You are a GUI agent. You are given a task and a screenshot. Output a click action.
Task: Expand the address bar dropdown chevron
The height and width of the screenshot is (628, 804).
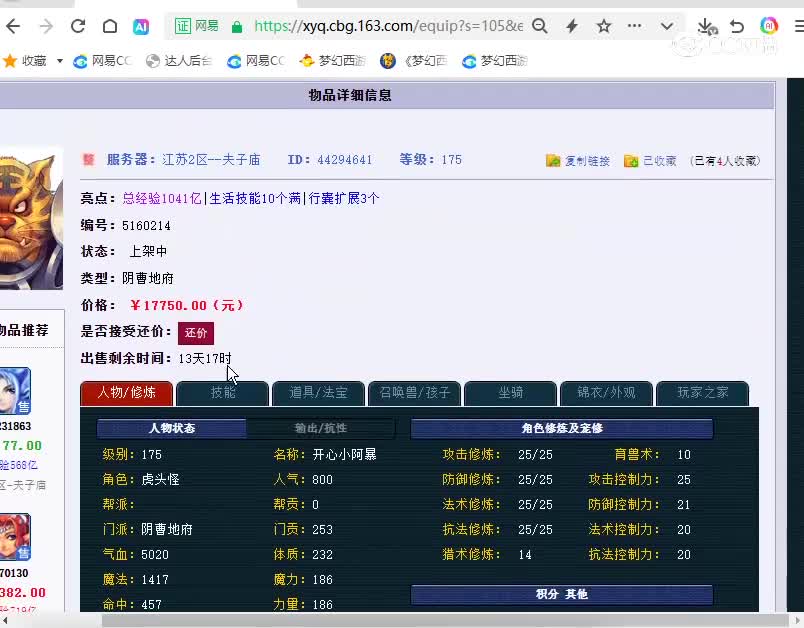667,26
